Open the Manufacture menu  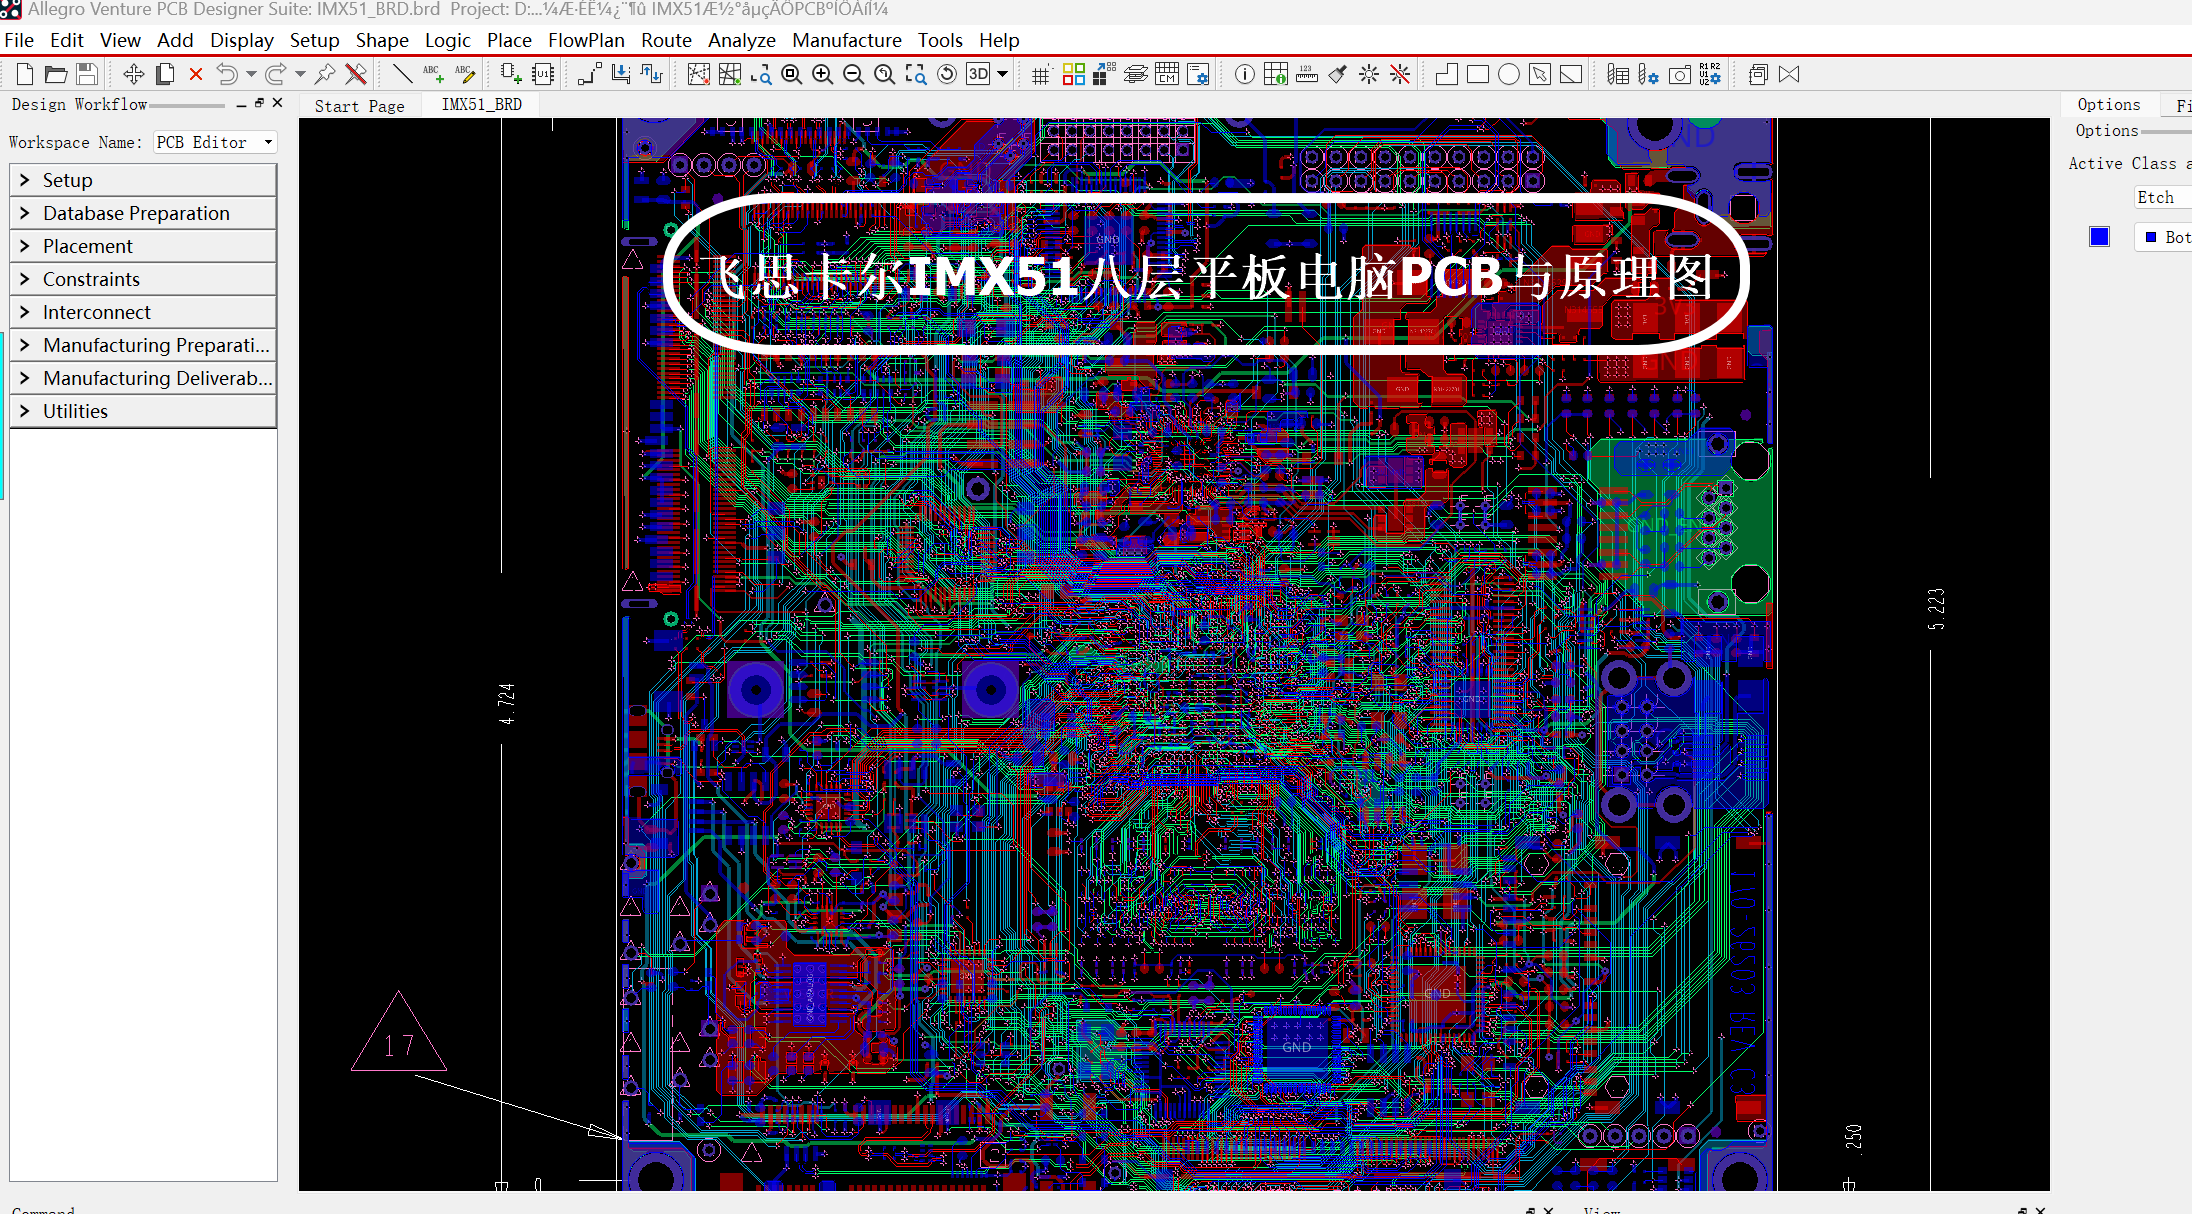[x=846, y=40]
